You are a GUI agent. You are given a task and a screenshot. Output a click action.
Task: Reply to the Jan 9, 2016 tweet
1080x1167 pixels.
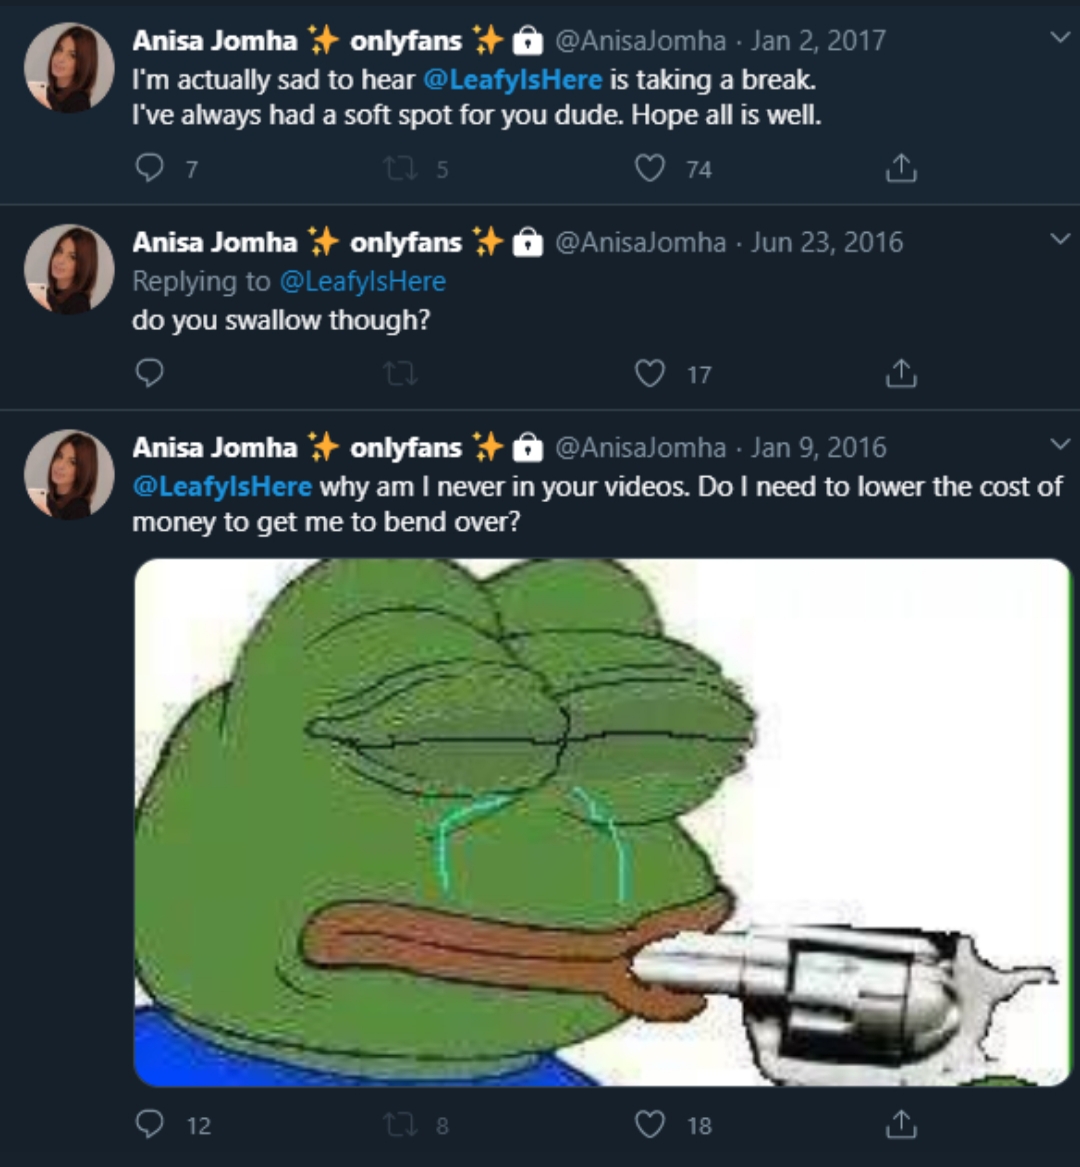[x=150, y=1124]
